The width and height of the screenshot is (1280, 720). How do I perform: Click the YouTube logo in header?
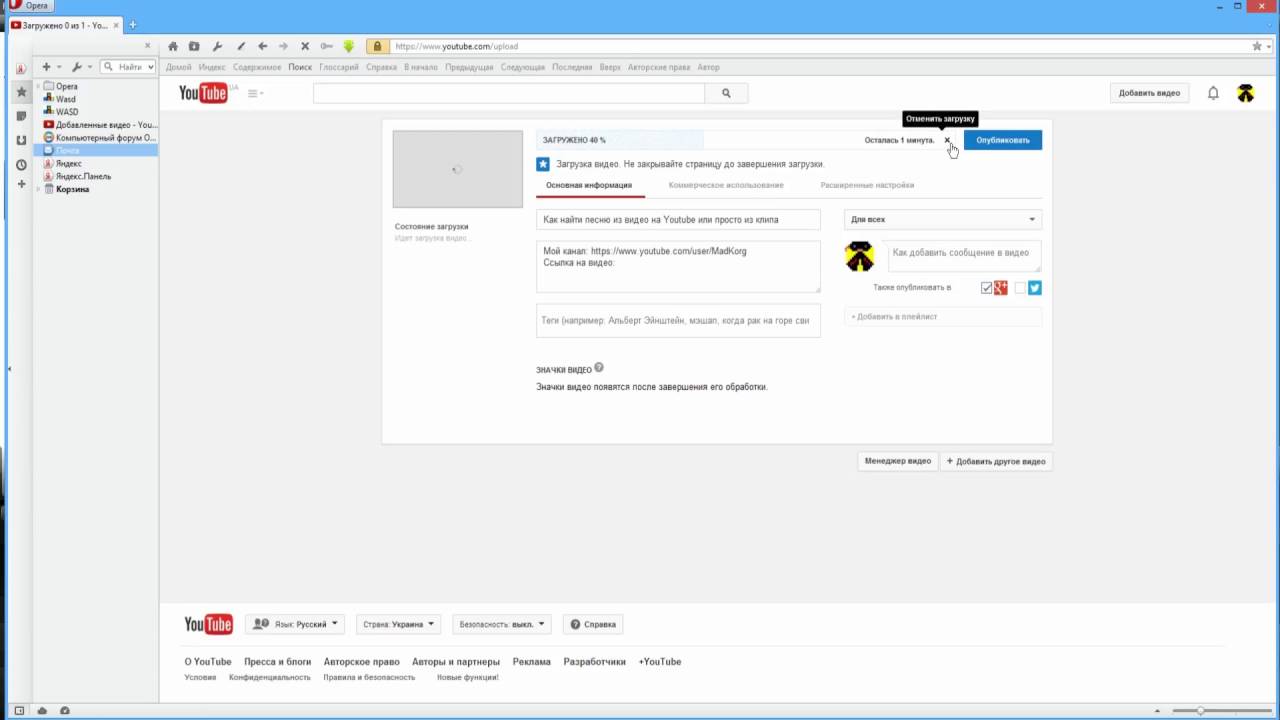[x=203, y=93]
